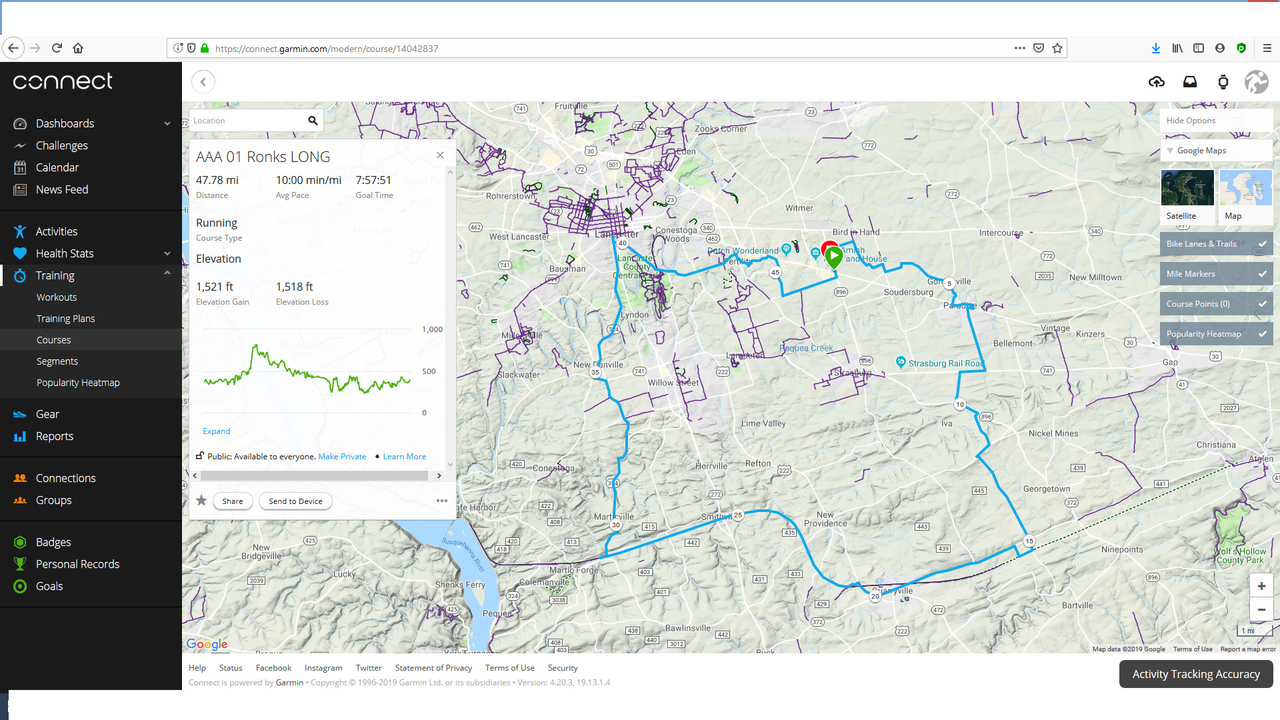The image size is (1280, 720).
Task: Click the Make Private link
Action: pyautogui.click(x=342, y=457)
